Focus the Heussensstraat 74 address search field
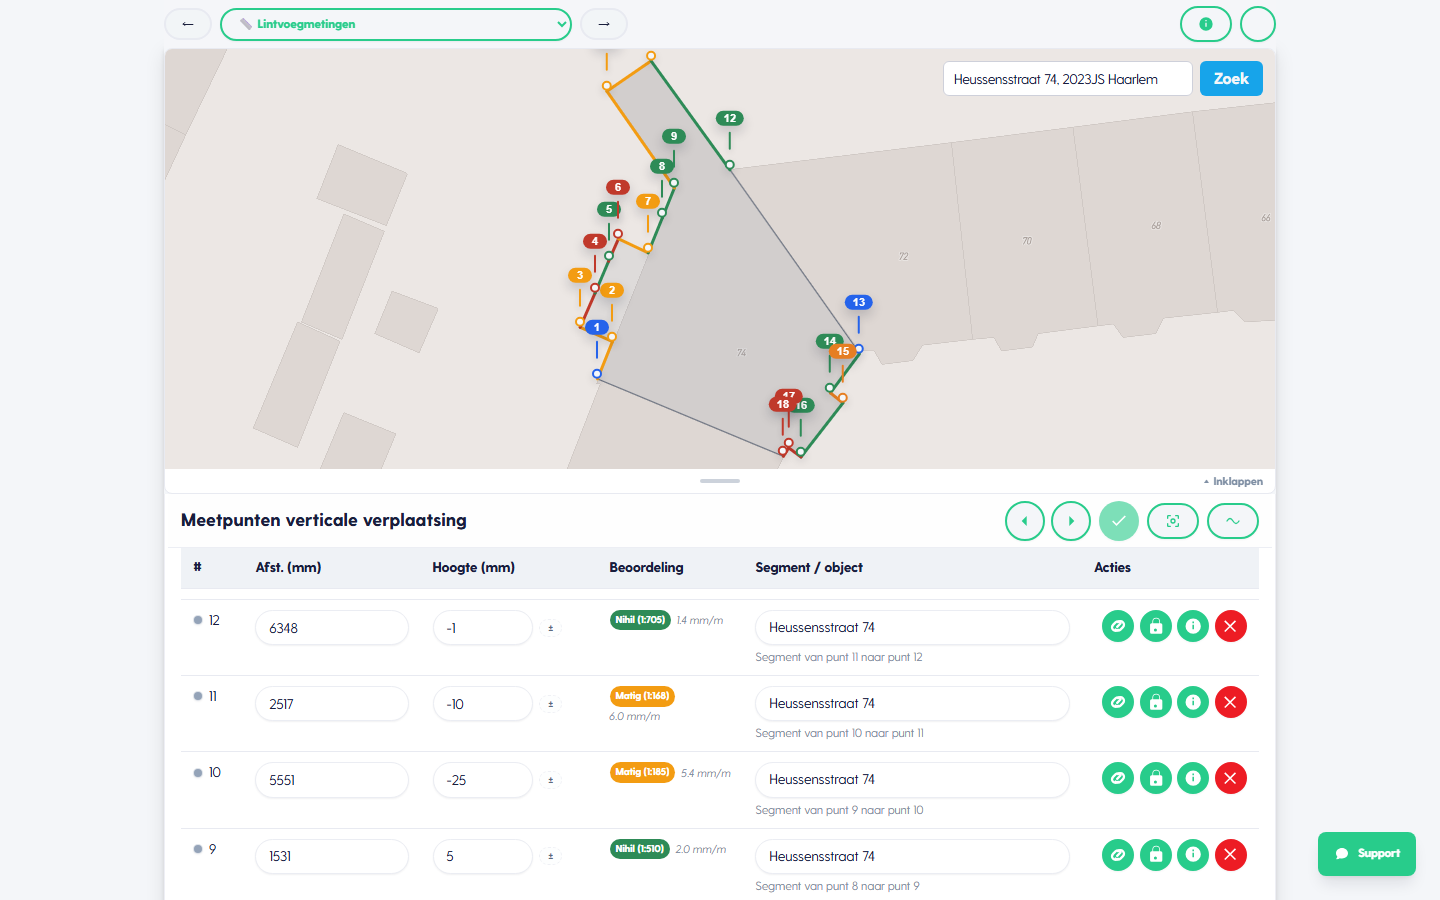The height and width of the screenshot is (900, 1440). [1067, 79]
